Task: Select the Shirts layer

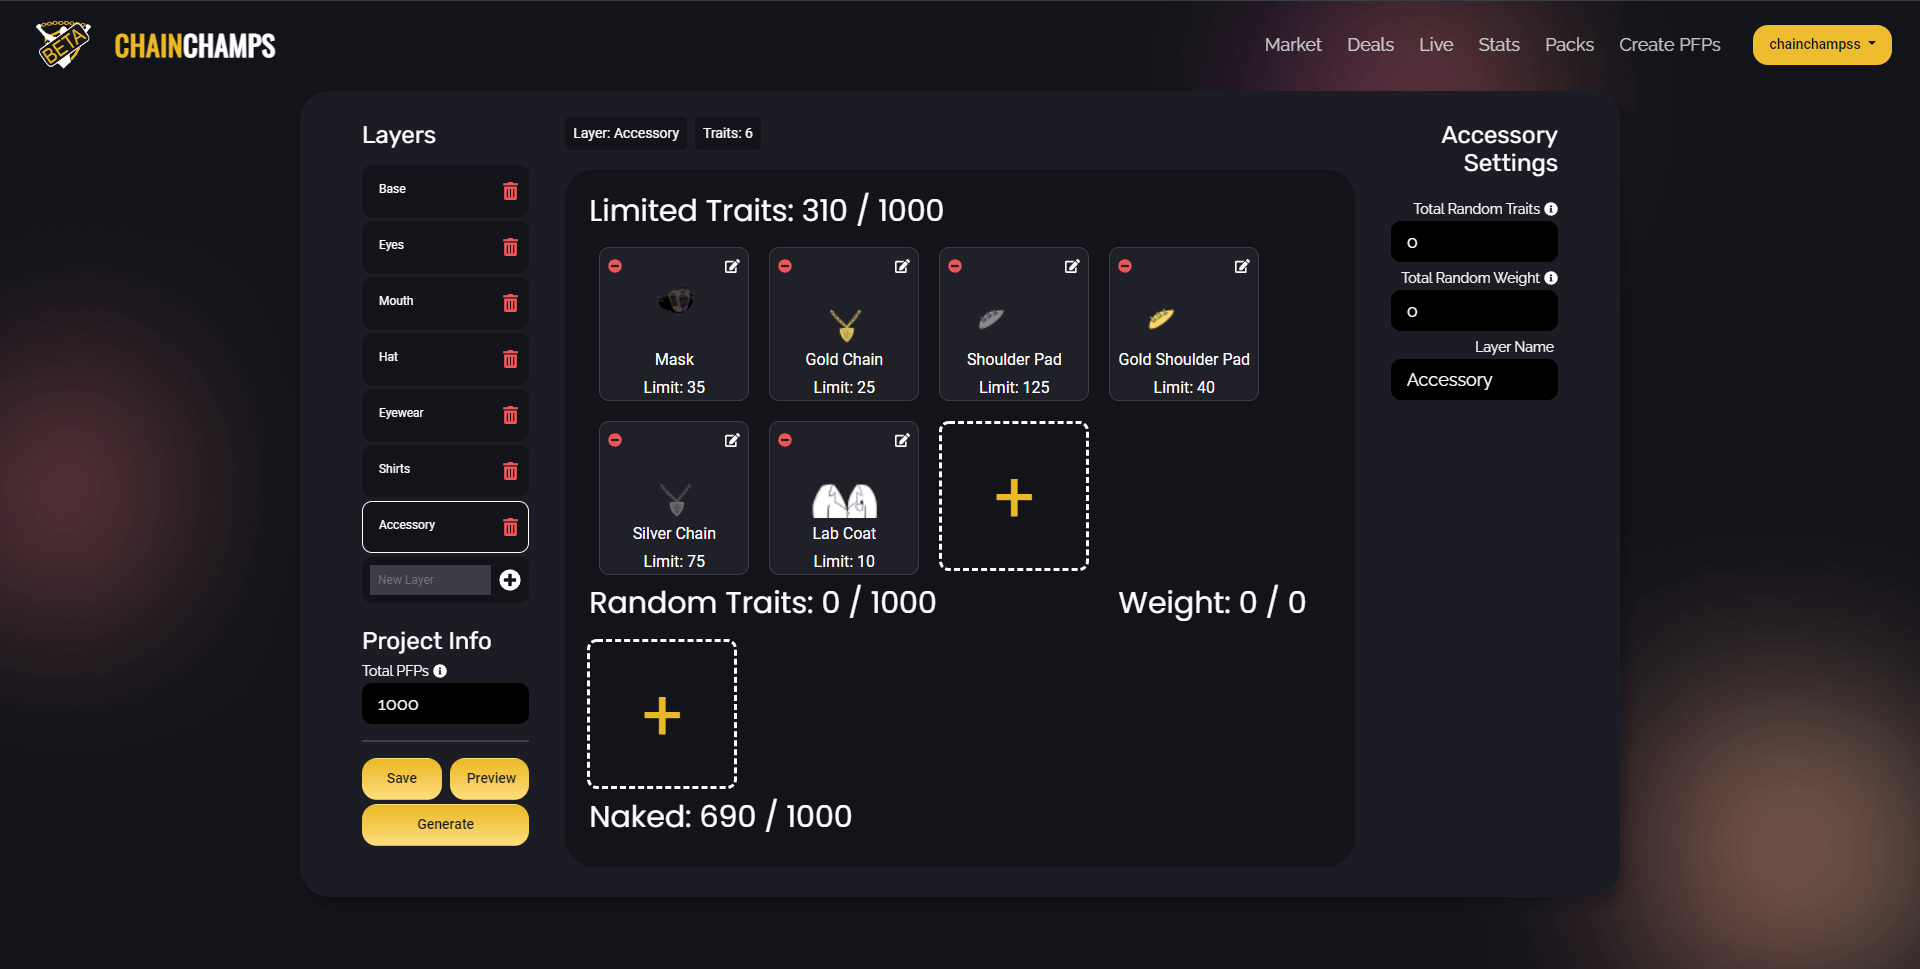Action: pos(445,471)
